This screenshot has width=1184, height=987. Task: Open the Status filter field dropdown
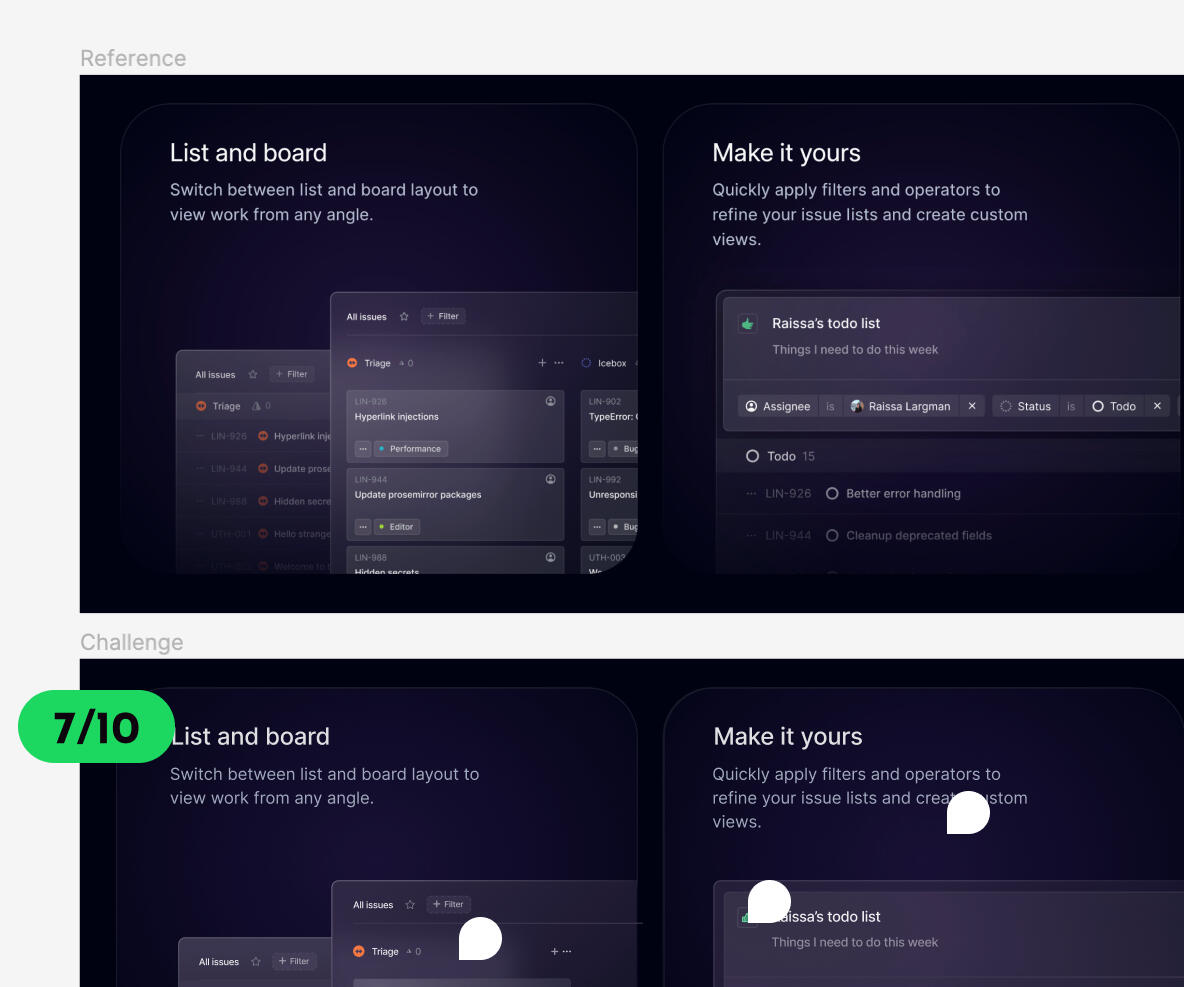(x=1026, y=406)
